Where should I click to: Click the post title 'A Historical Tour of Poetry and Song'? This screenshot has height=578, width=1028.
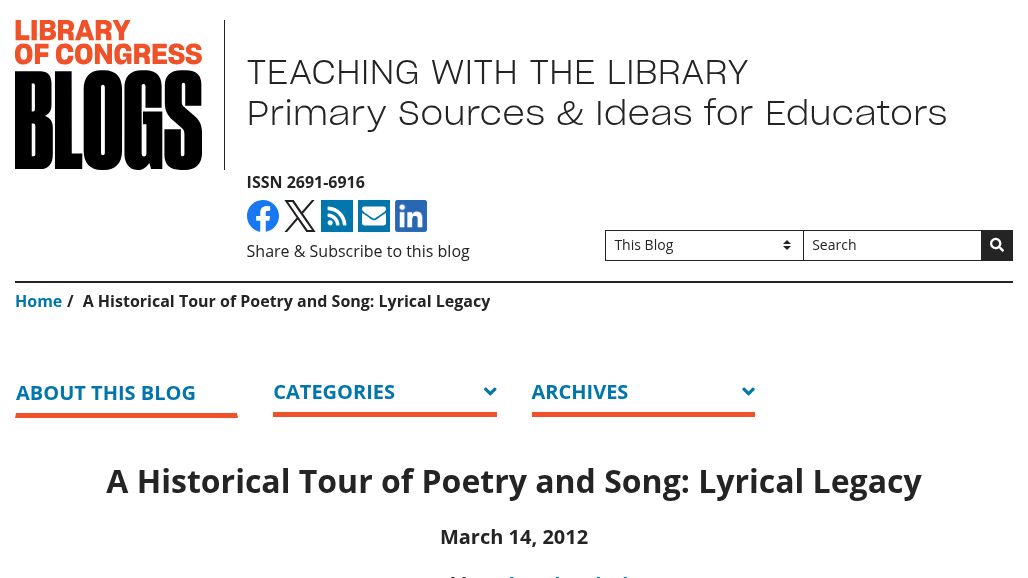(x=514, y=481)
